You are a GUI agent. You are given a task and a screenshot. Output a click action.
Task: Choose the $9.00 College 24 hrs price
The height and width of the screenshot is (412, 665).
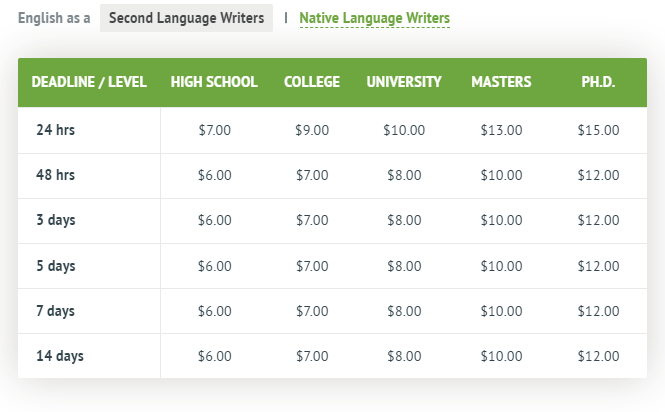click(x=312, y=130)
